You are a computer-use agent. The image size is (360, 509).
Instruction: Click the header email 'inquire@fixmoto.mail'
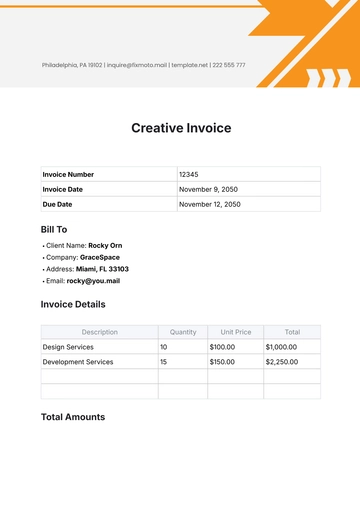click(137, 65)
